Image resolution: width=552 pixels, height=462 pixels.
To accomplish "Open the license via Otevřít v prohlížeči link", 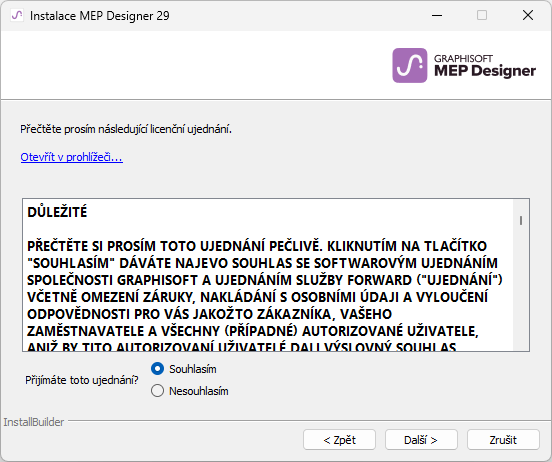I will [71, 157].
